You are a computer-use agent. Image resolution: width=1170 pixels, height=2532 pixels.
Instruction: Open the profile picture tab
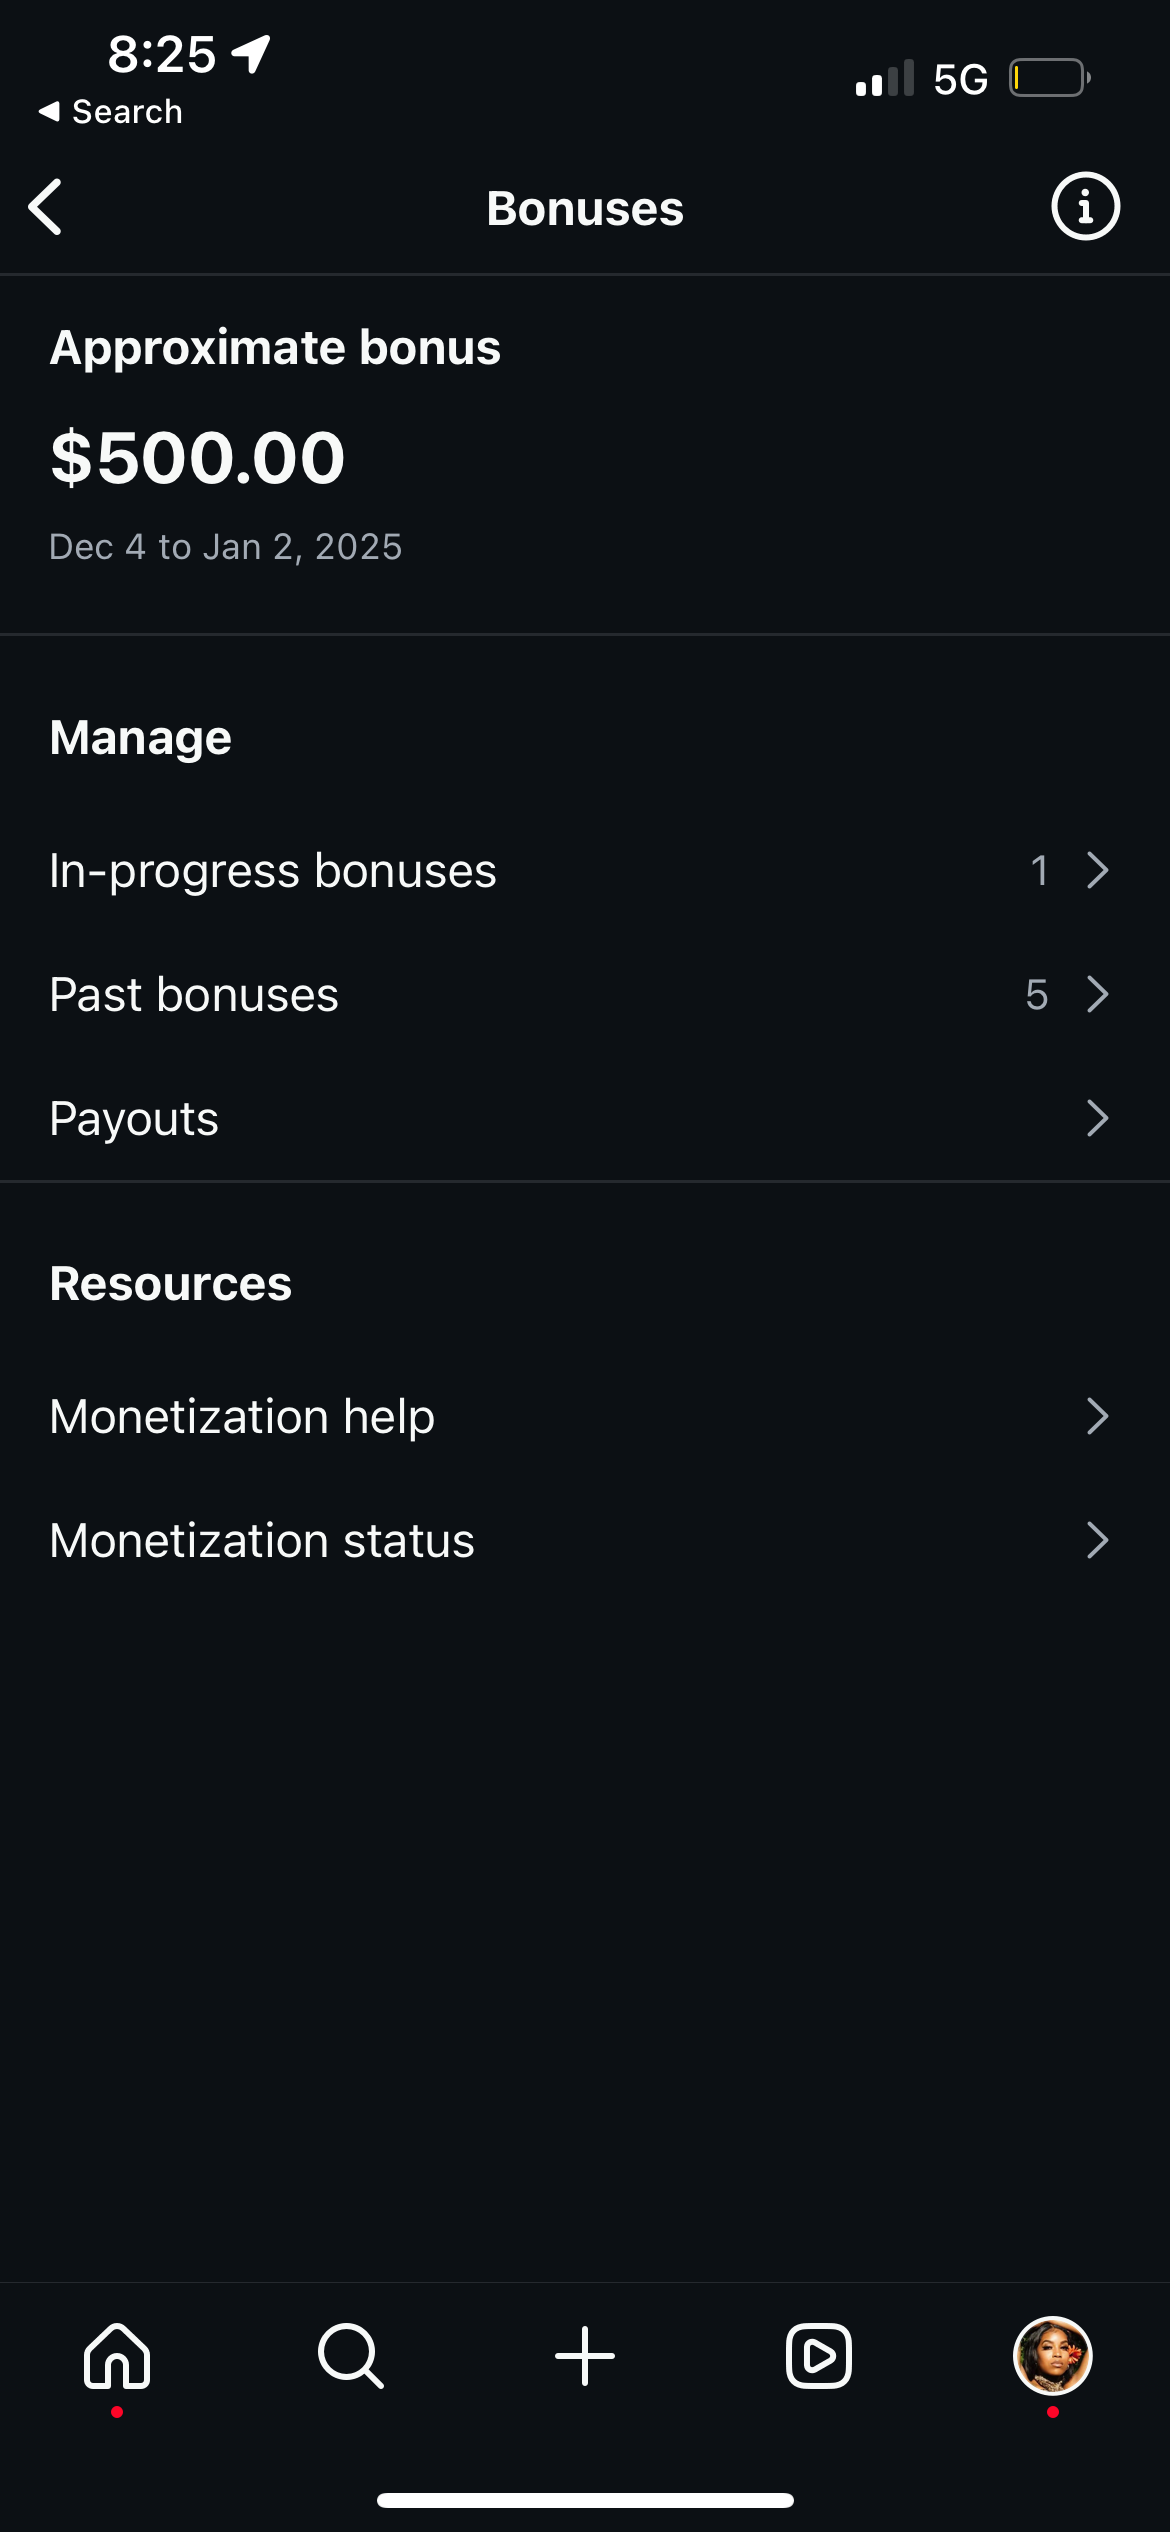[1052, 2356]
